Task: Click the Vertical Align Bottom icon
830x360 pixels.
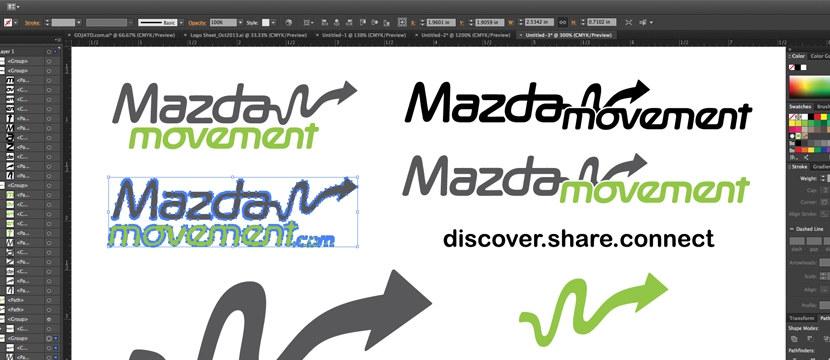Action: pos(387,23)
